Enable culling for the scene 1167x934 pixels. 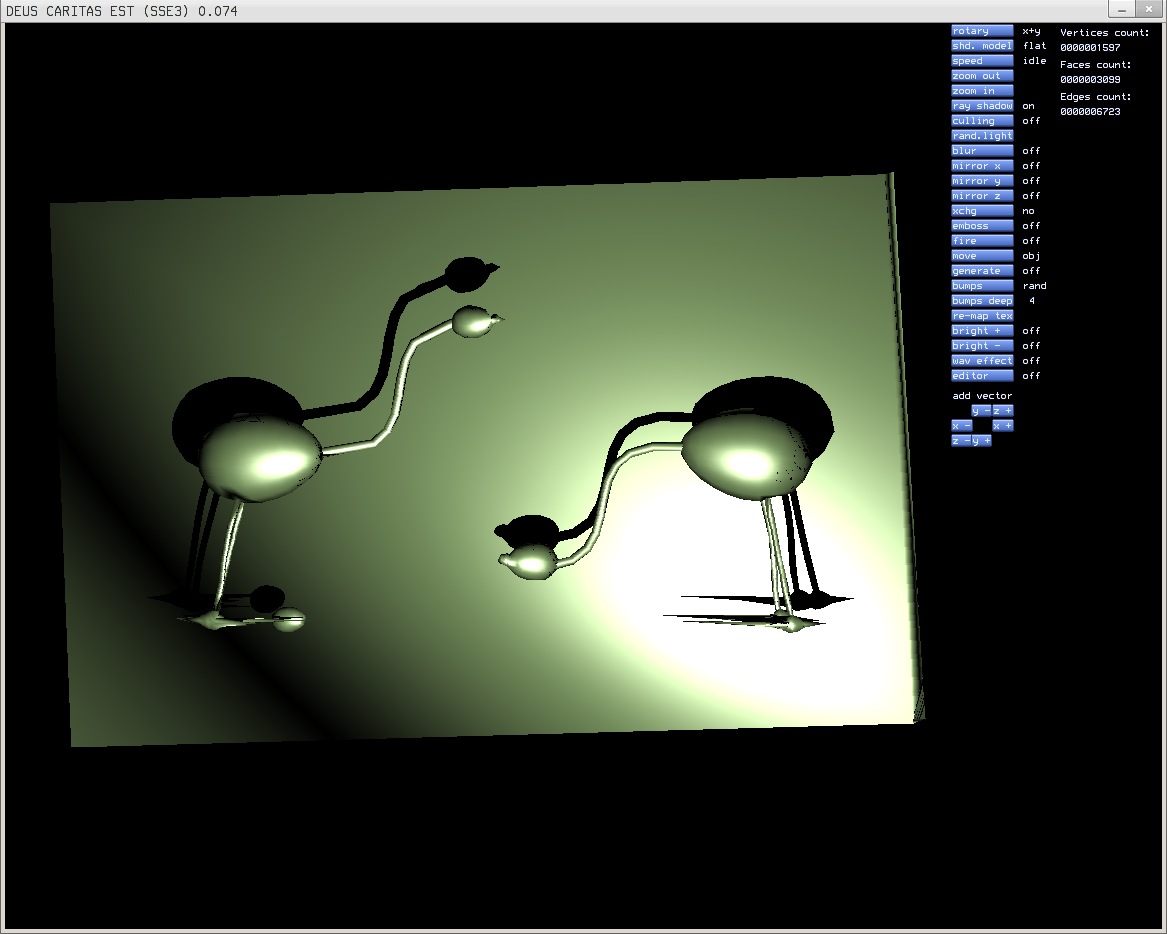point(980,120)
